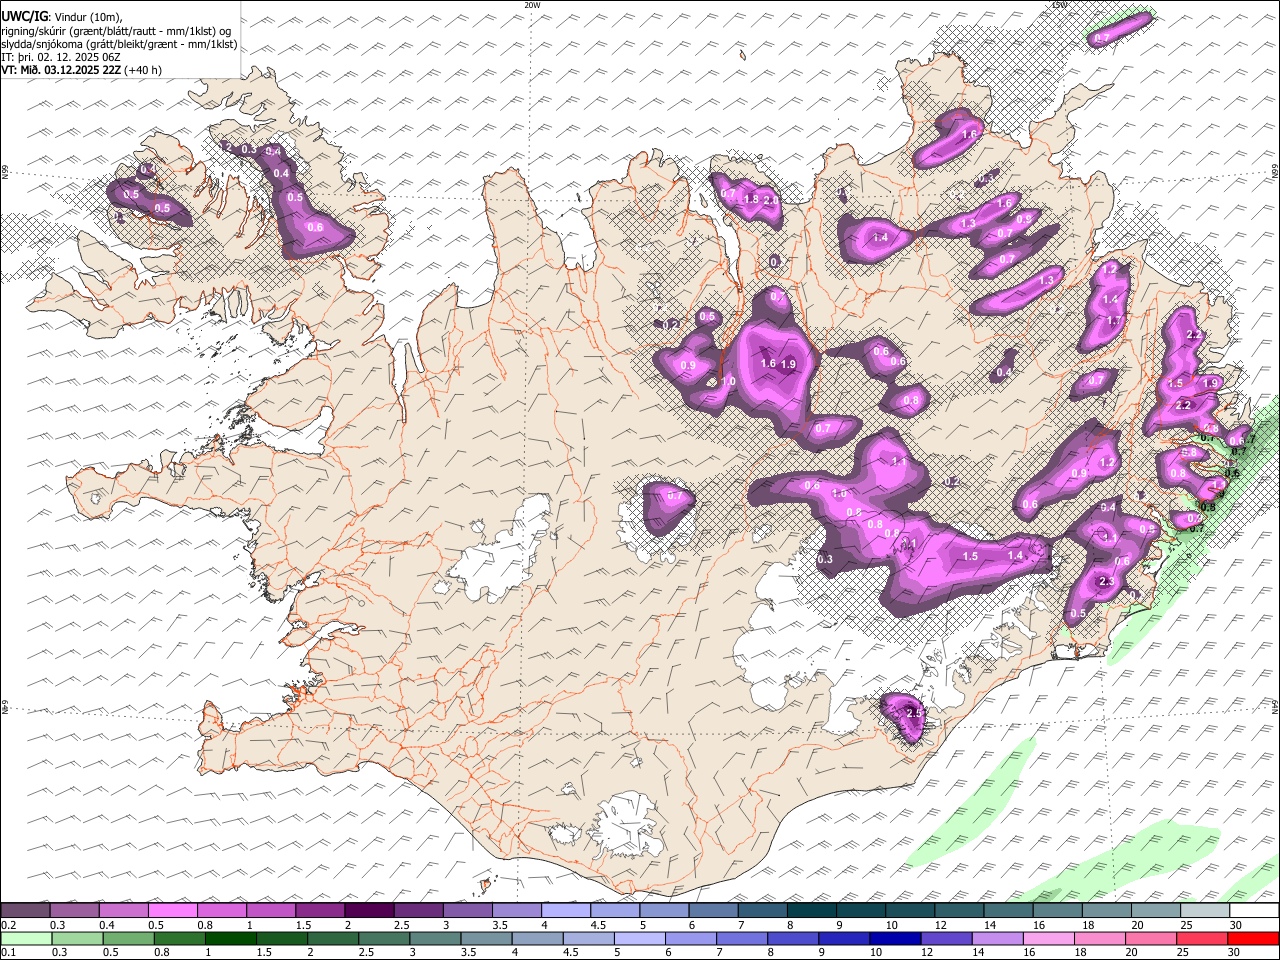Click the 0.2 number in the snow legend
Image resolution: width=1280 pixels, height=960 pixels.
[x=7, y=925]
